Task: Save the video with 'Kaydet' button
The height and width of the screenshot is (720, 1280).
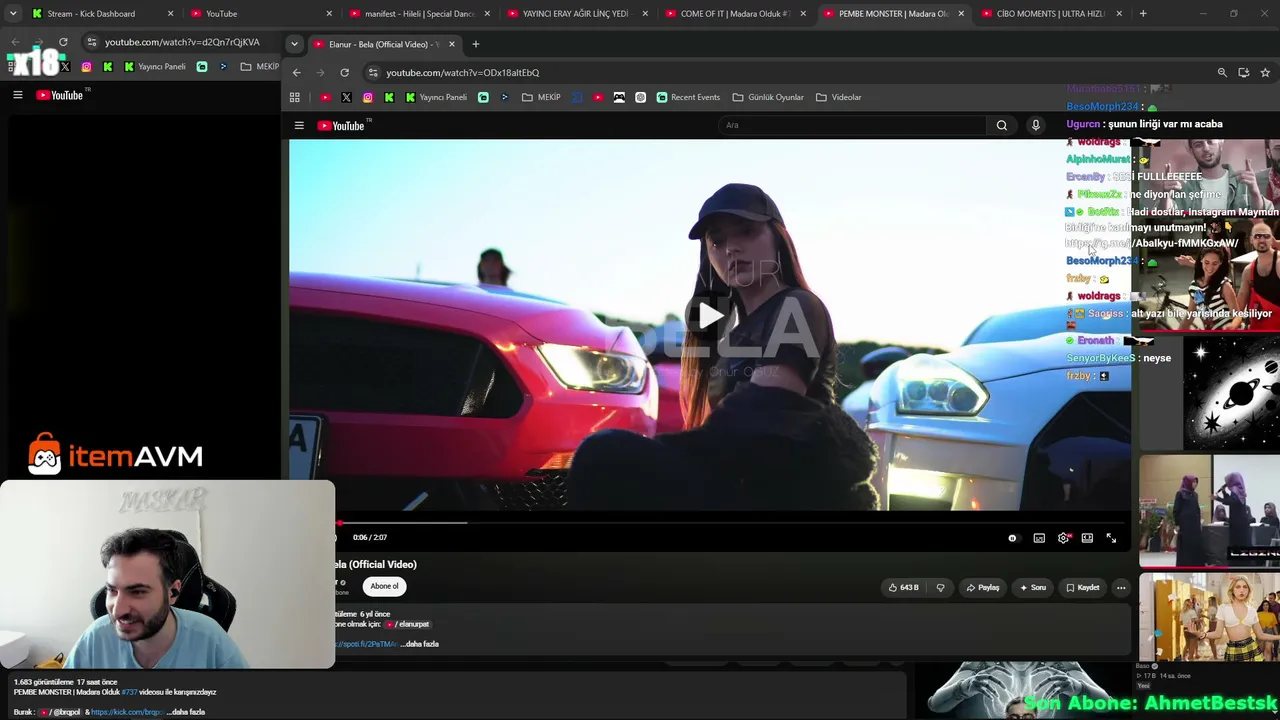Action: 1083,587
